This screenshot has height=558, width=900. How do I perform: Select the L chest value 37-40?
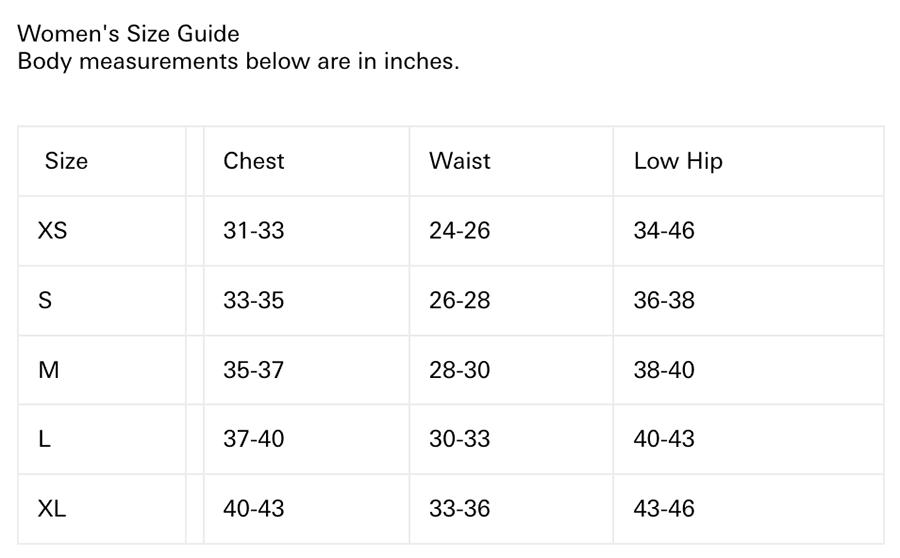(254, 439)
